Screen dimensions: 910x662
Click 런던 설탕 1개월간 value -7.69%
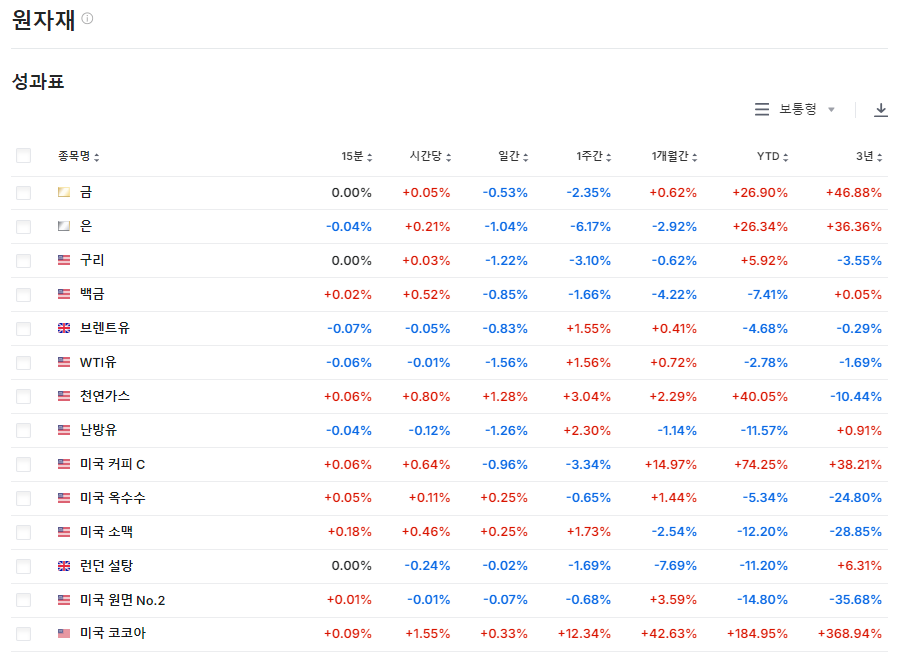tap(675, 566)
